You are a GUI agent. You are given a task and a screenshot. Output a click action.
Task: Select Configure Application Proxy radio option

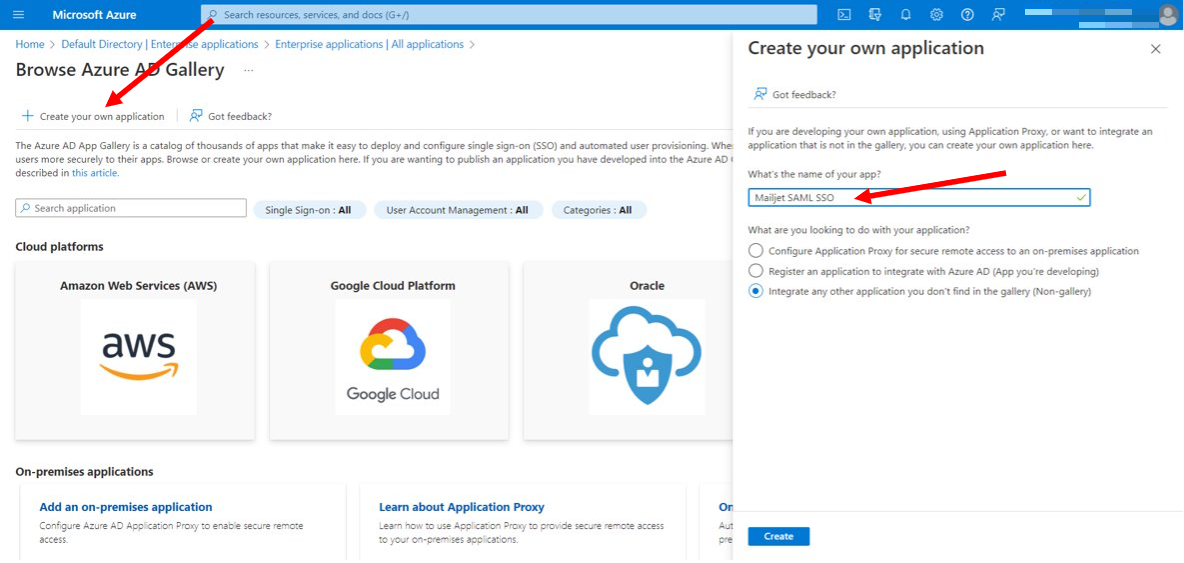point(755,251)
